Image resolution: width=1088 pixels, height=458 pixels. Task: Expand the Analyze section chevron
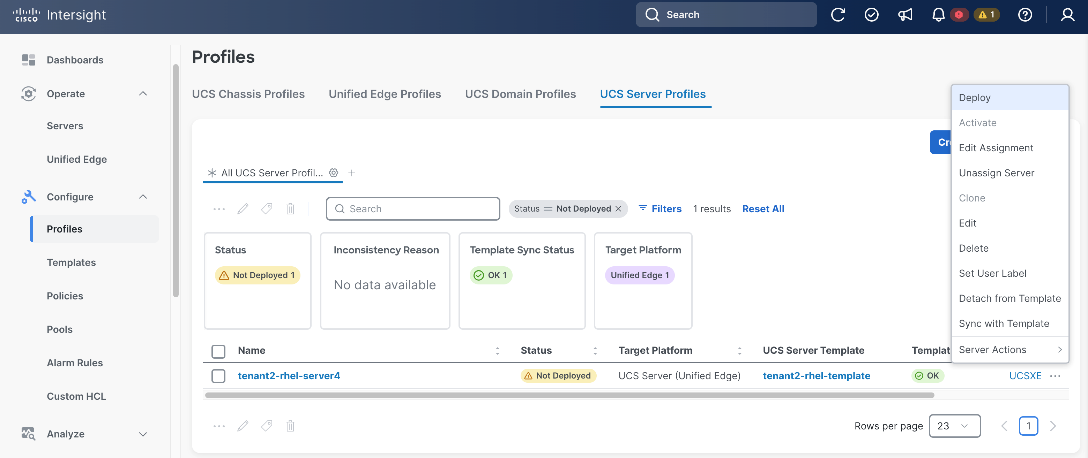(x=143, y=434)
